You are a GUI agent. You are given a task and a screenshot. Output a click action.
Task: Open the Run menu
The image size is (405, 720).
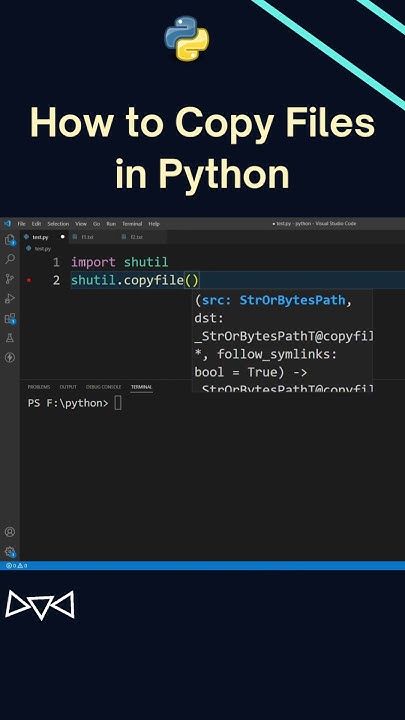111,224
